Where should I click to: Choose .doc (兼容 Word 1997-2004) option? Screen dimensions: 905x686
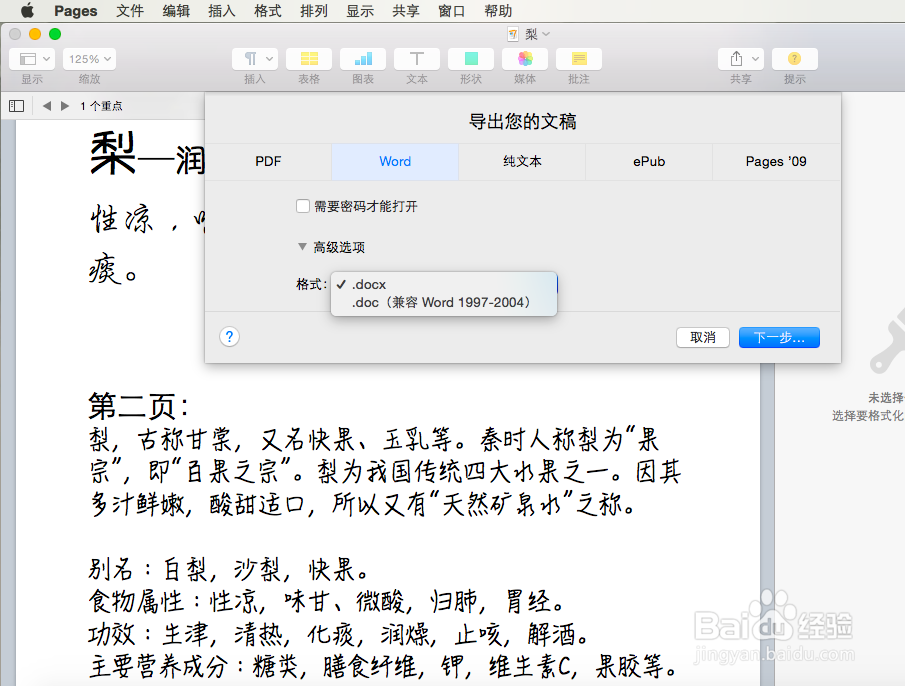(x=444, y=302)
